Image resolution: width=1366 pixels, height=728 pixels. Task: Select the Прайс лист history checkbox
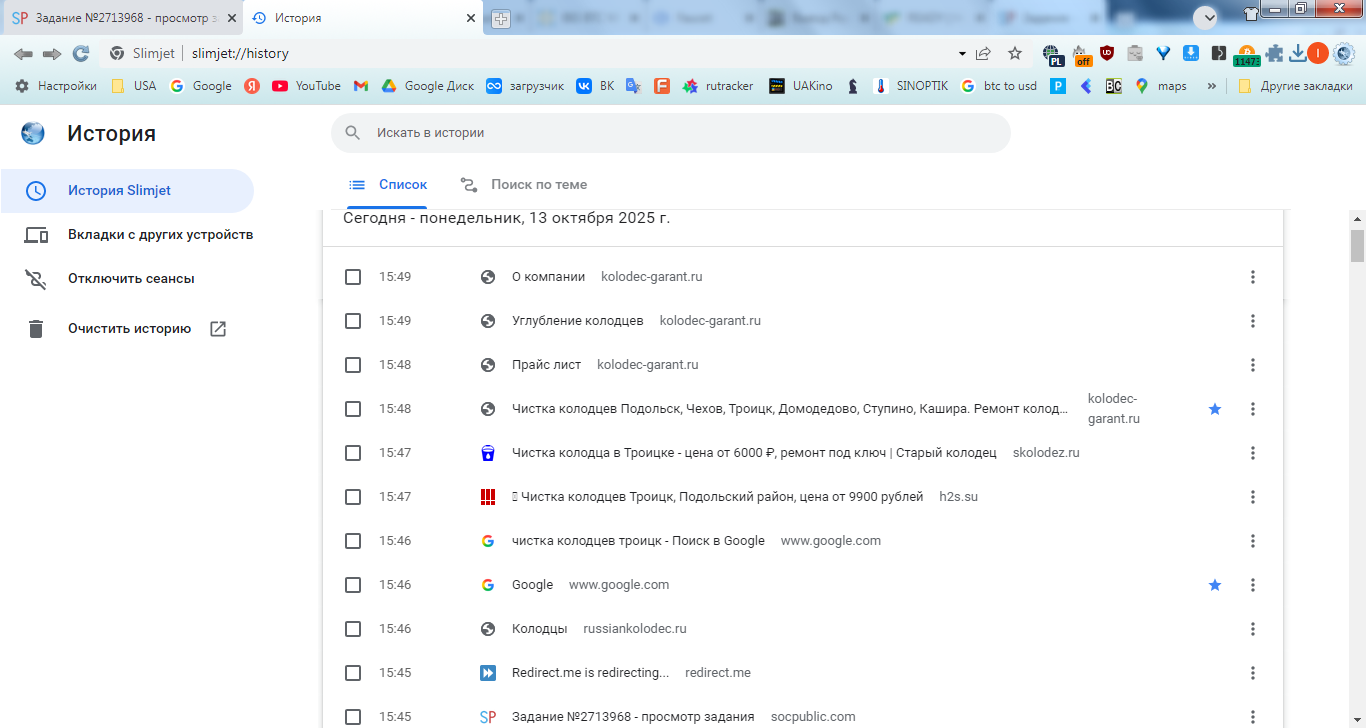click(x=353, y=365)
